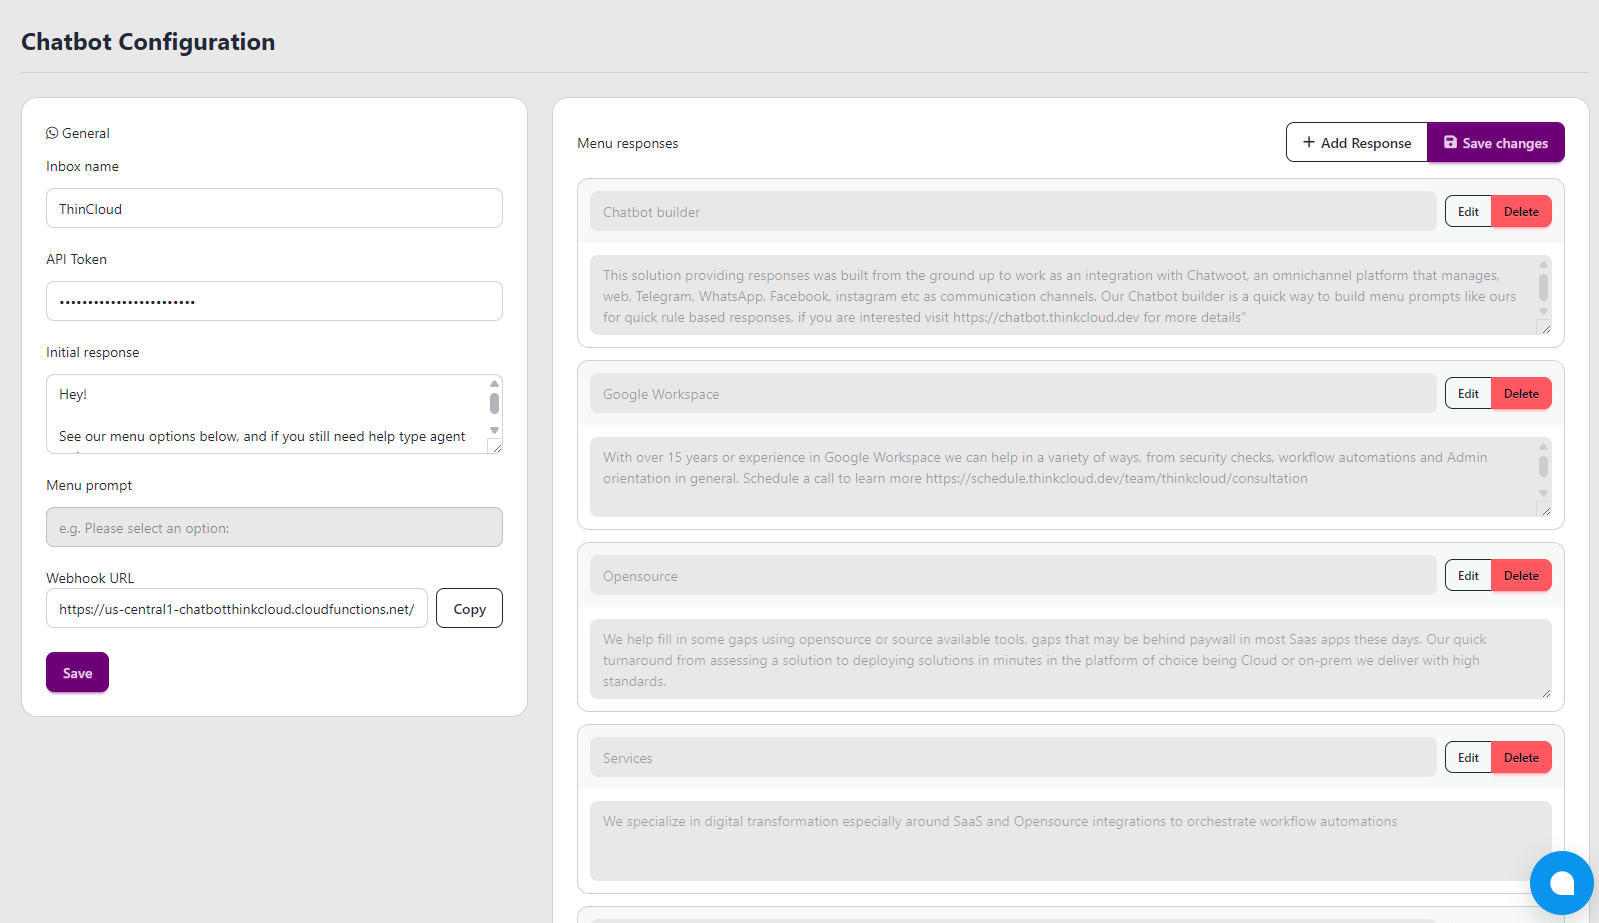Click the Menu prompt input field
This screenshot has height=923, width=1599.
click(x=274, y=527)
